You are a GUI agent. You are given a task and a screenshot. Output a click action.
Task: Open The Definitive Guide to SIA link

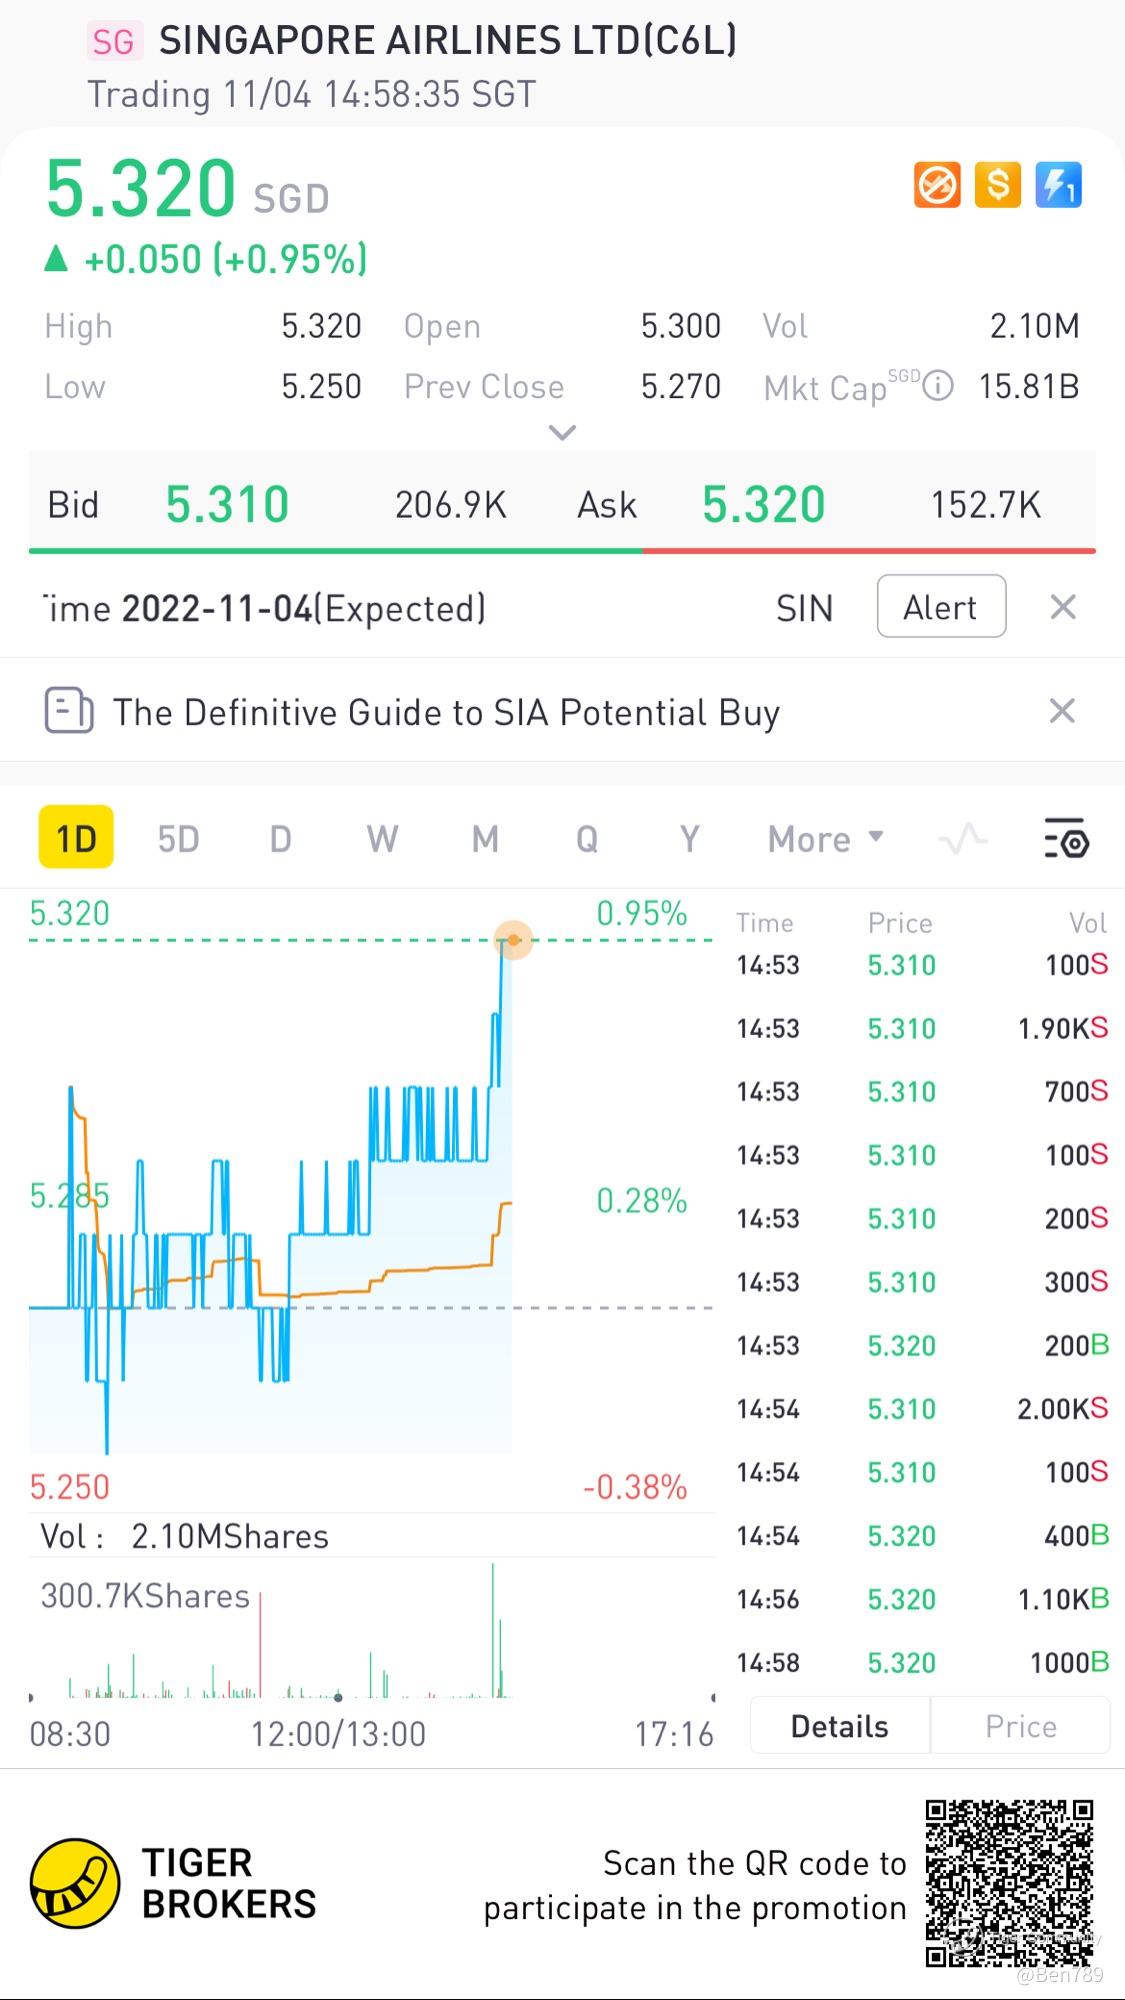coord(446,712)
